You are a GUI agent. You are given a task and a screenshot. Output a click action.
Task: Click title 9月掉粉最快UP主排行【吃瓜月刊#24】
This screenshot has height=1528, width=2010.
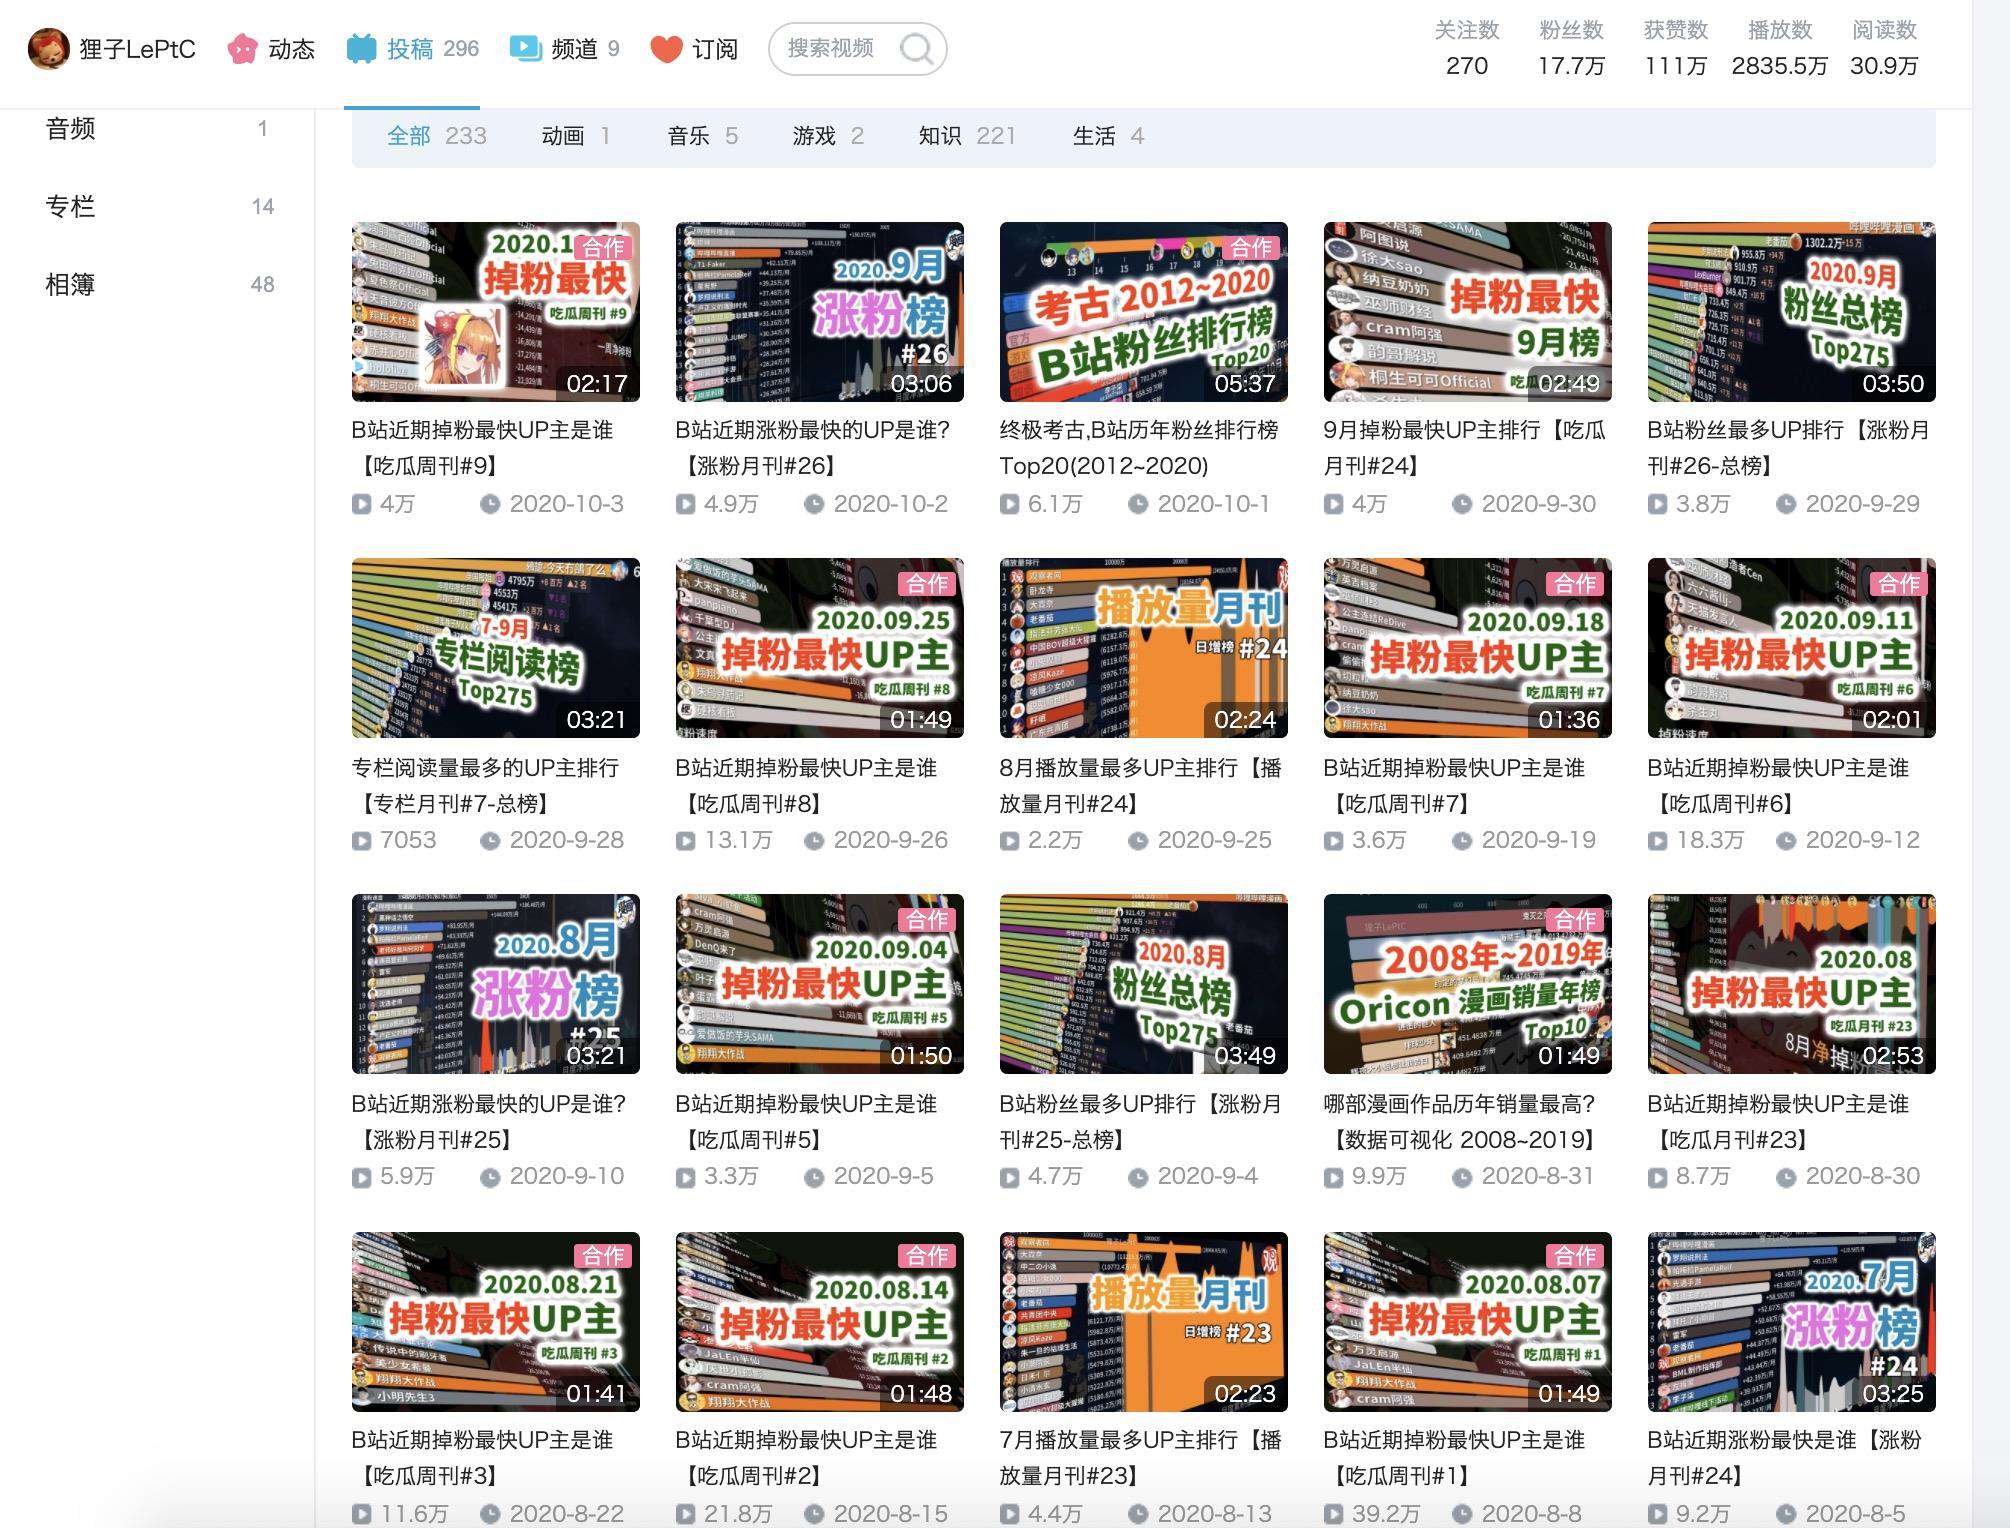(1465, 448)
